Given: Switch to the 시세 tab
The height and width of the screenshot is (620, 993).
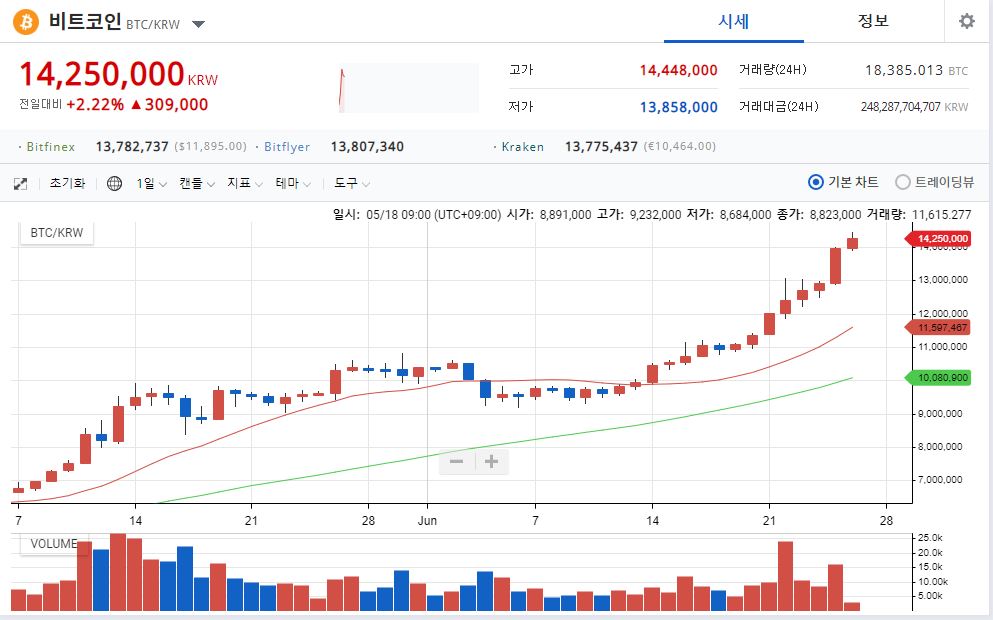Looking at the screenshot, I should 733,22.
